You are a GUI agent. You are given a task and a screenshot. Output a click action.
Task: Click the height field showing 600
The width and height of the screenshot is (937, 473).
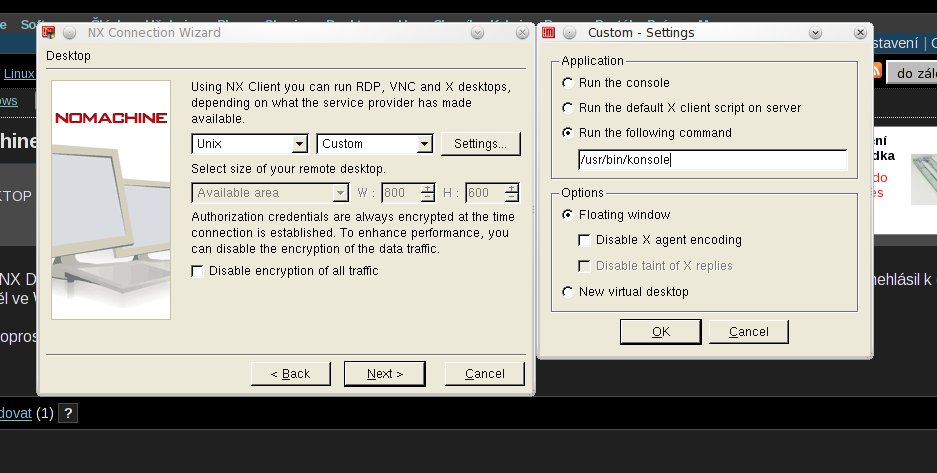point(485,193)
